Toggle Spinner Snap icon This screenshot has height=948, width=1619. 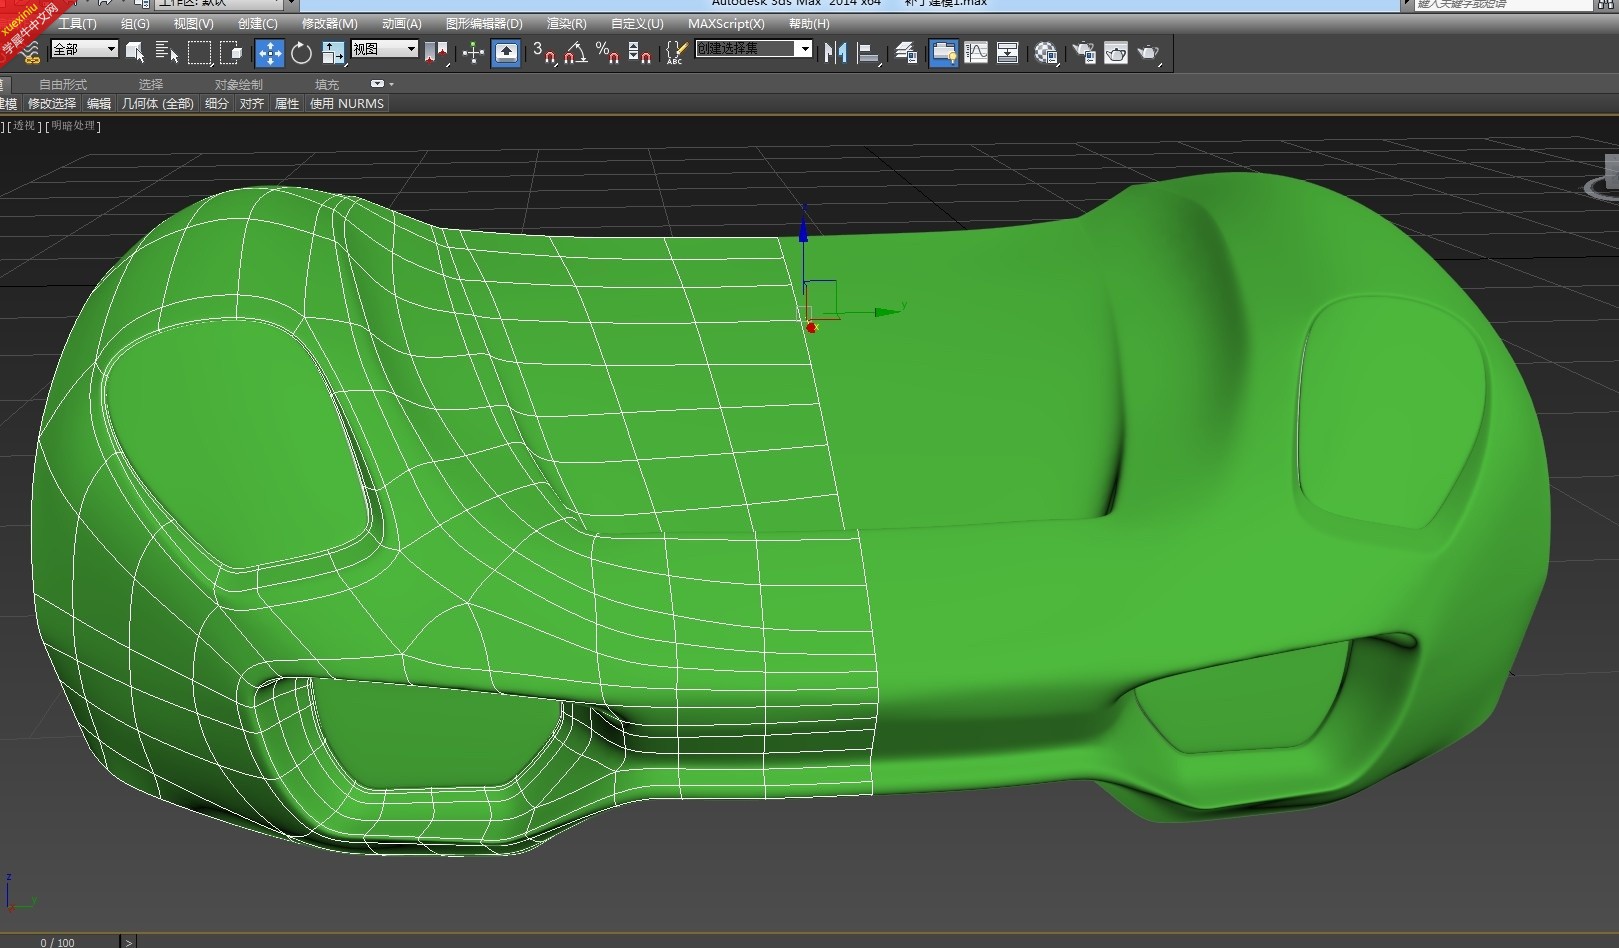click(639, 53)
